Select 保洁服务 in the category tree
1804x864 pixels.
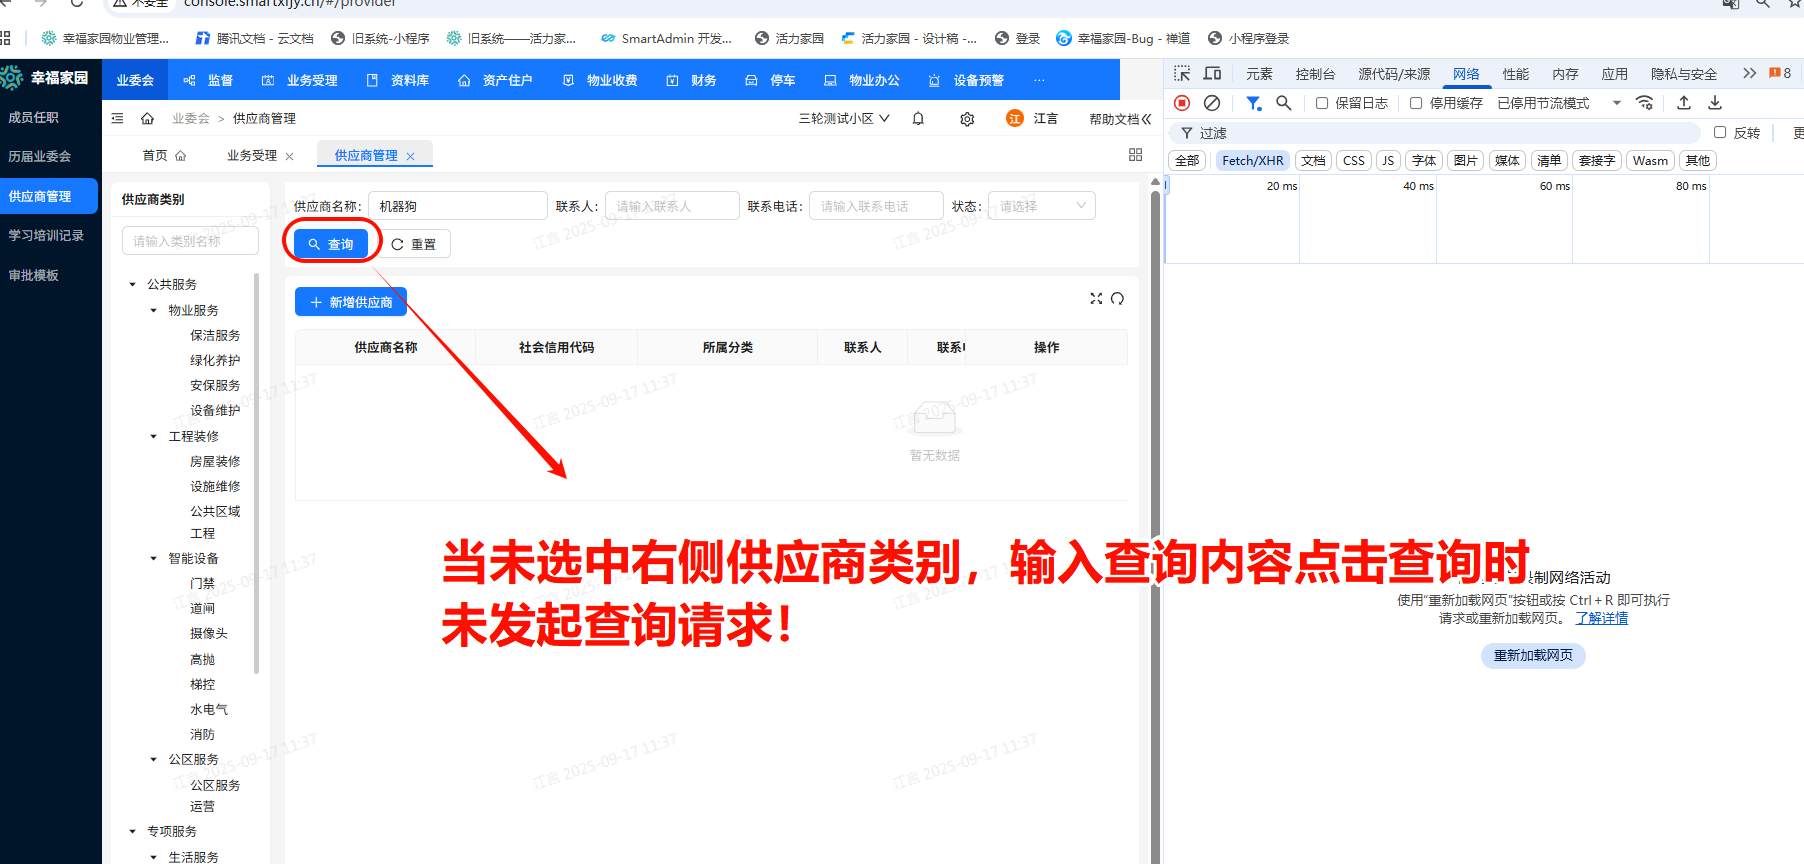pos(215,336)
